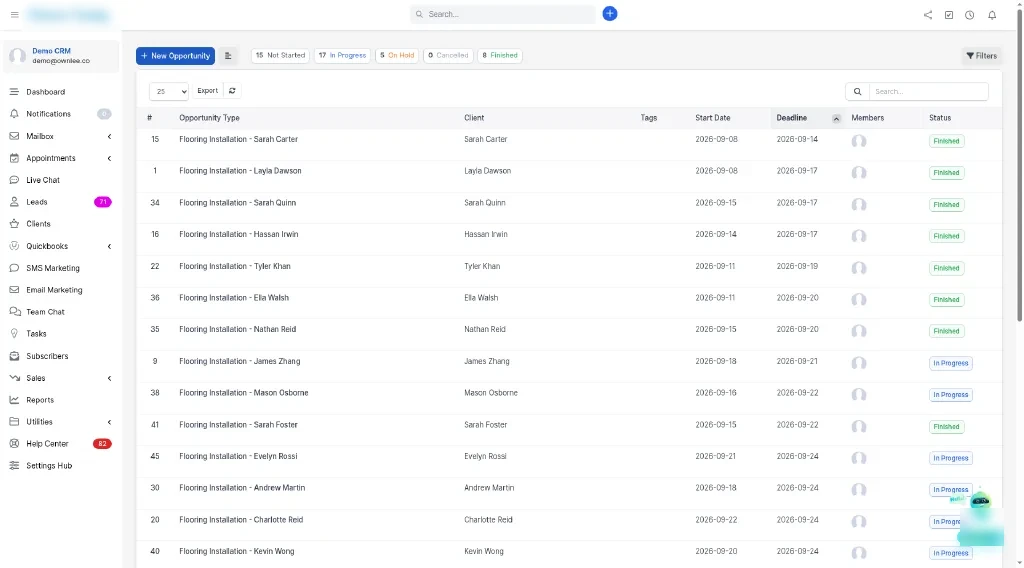
Task: Open Flooring Installation - Sarah Carter opportunity
Action: (x=238, y=139)
